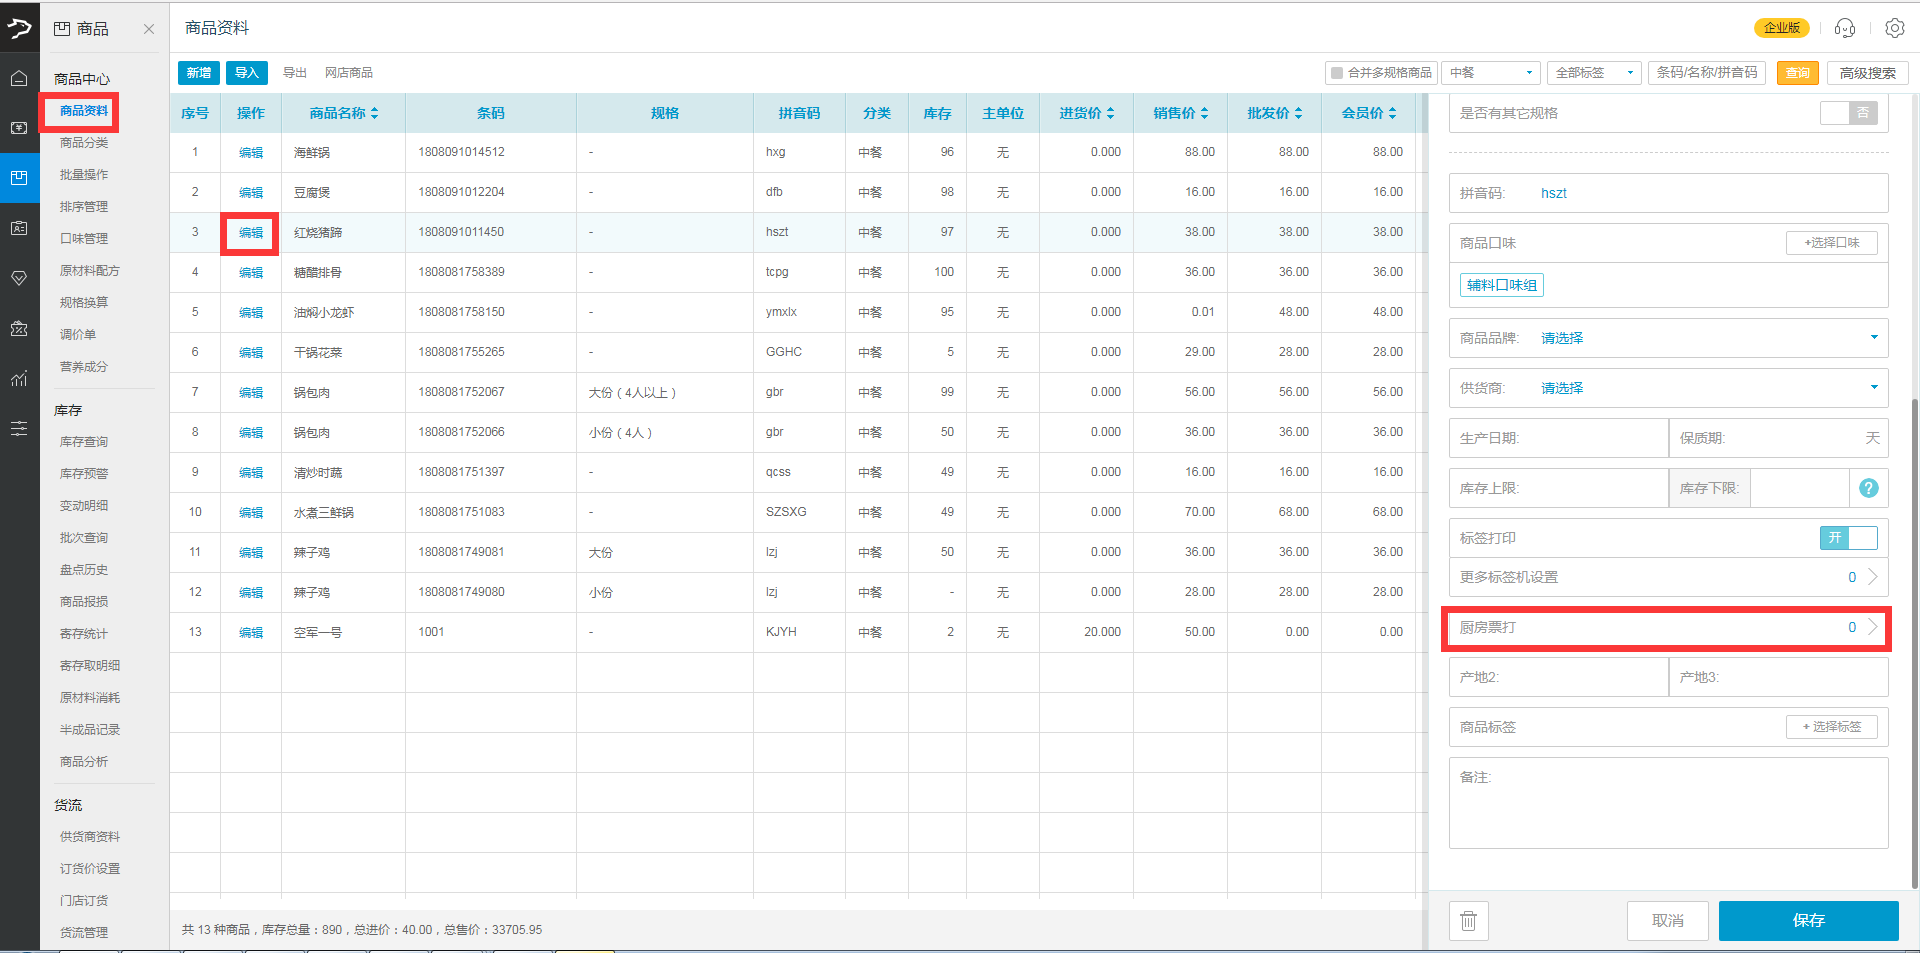Click the 导入 button
Viewport: 1920px width, 953px height.
click(x=247, y=73)
